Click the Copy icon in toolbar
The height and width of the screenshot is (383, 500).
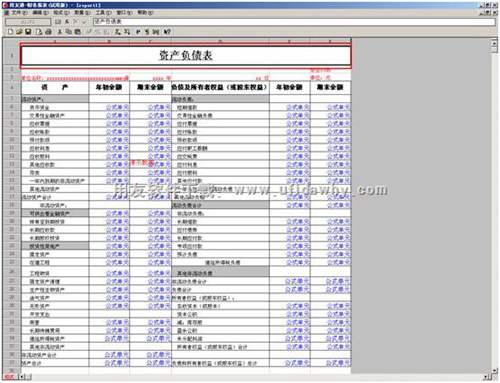click(x=68, y=32)
